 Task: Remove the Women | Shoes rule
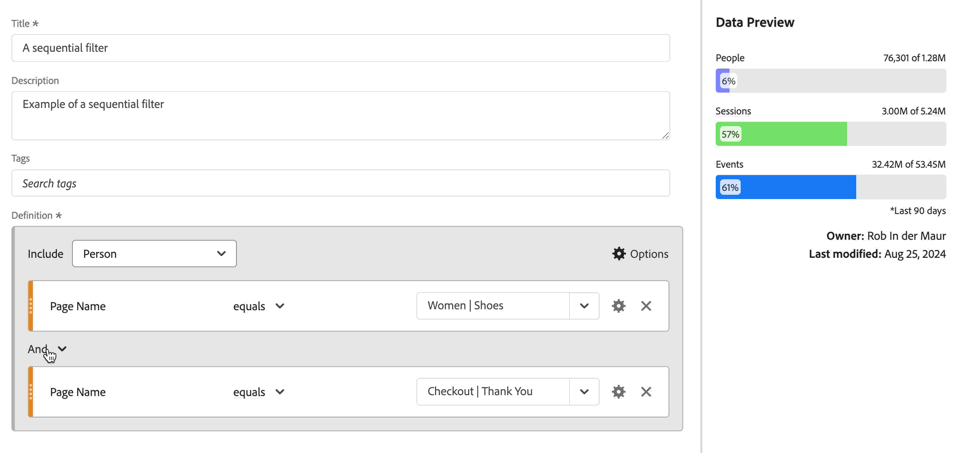point(646,306)
